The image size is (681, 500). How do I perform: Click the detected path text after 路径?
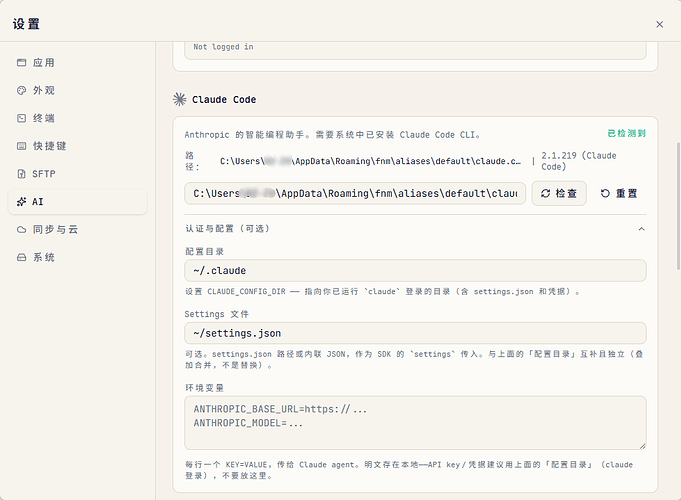pos(370,161)
